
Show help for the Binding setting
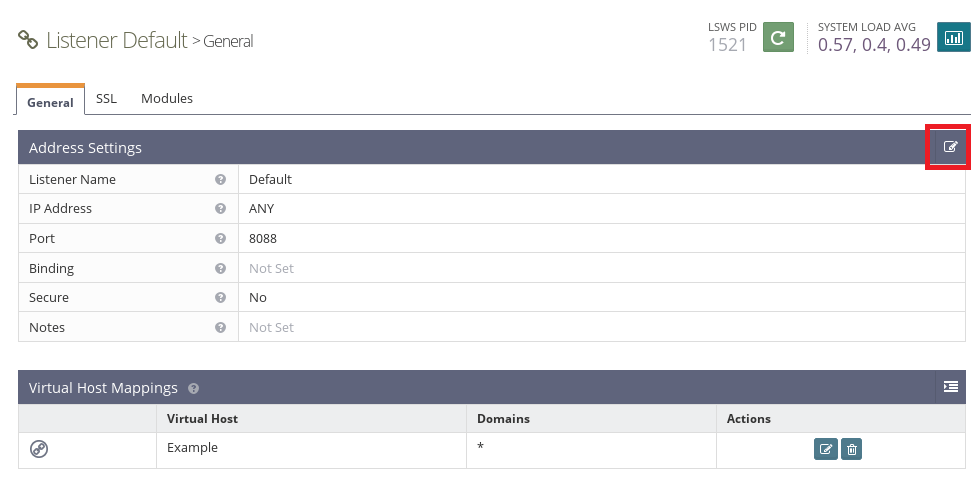220,268
